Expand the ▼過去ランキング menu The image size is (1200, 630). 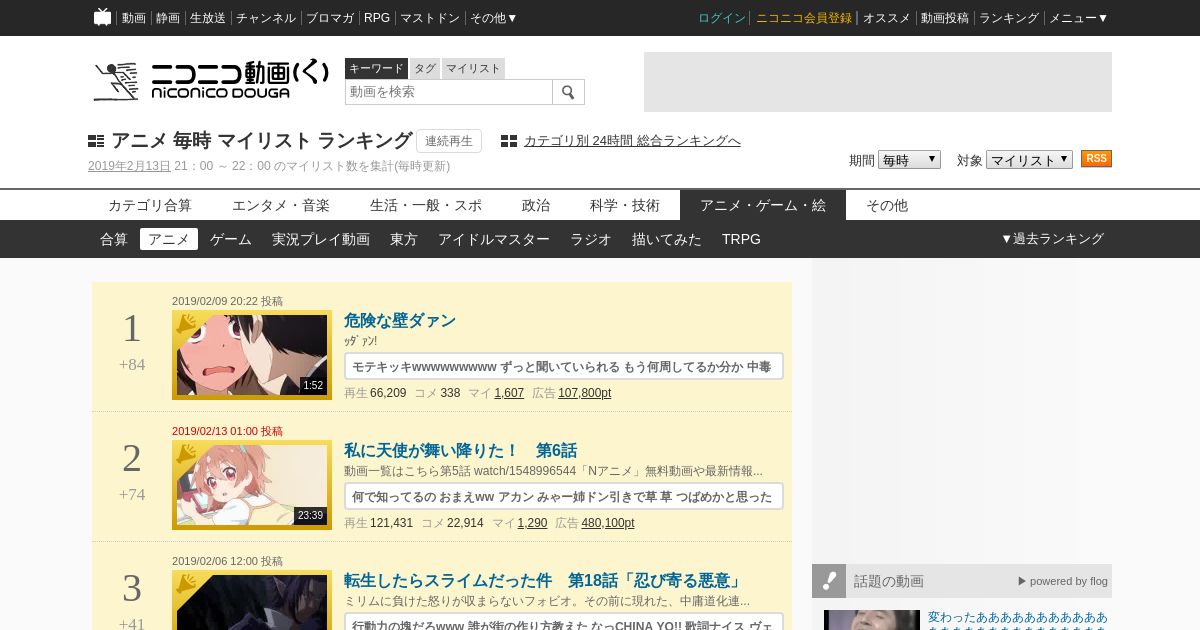coord(1052,239)
